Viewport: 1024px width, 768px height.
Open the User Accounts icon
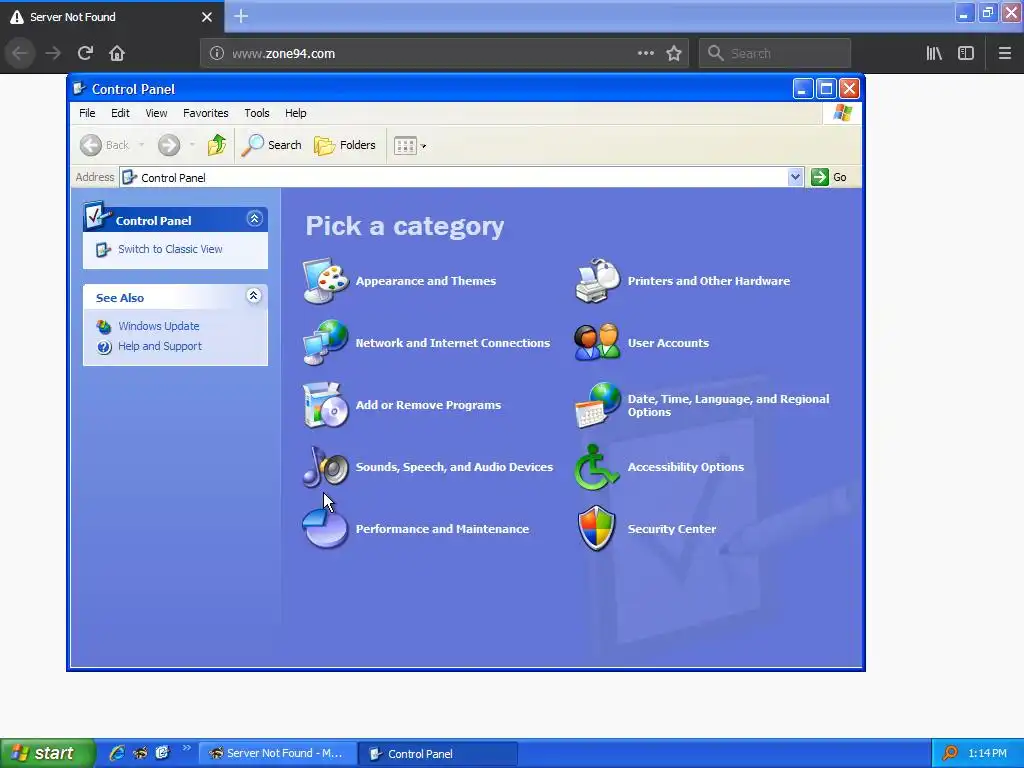597,342
